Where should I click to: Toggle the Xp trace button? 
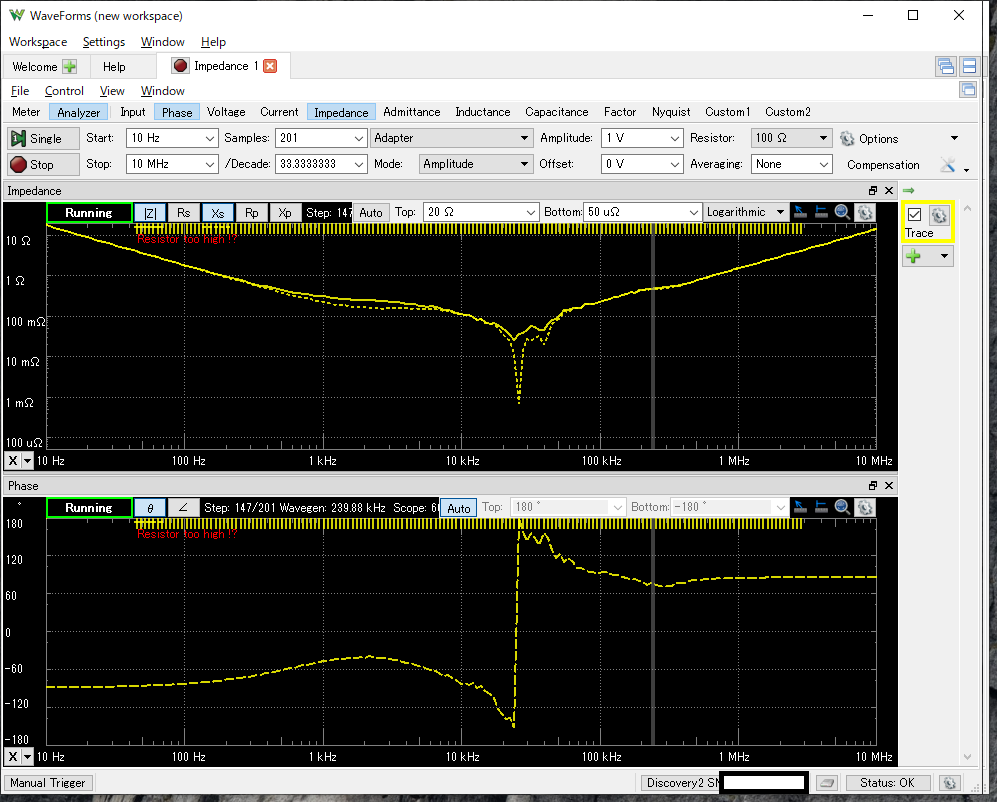(285, 212)
